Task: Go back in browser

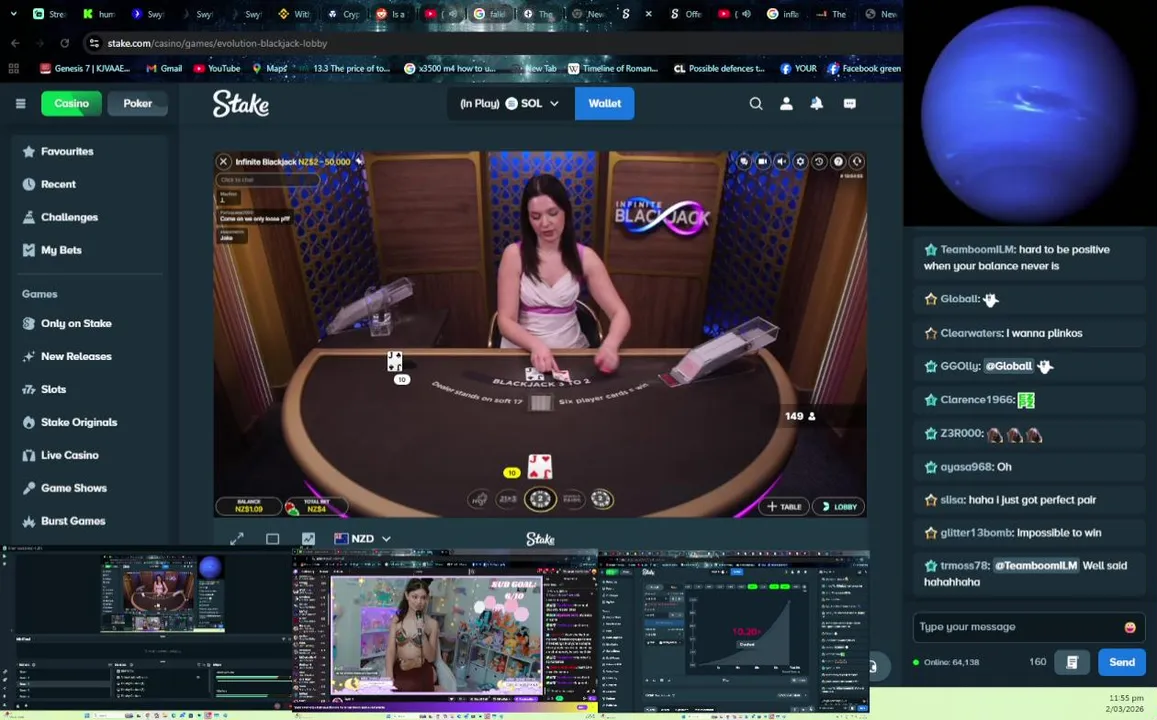Action: tap(15, 44)
